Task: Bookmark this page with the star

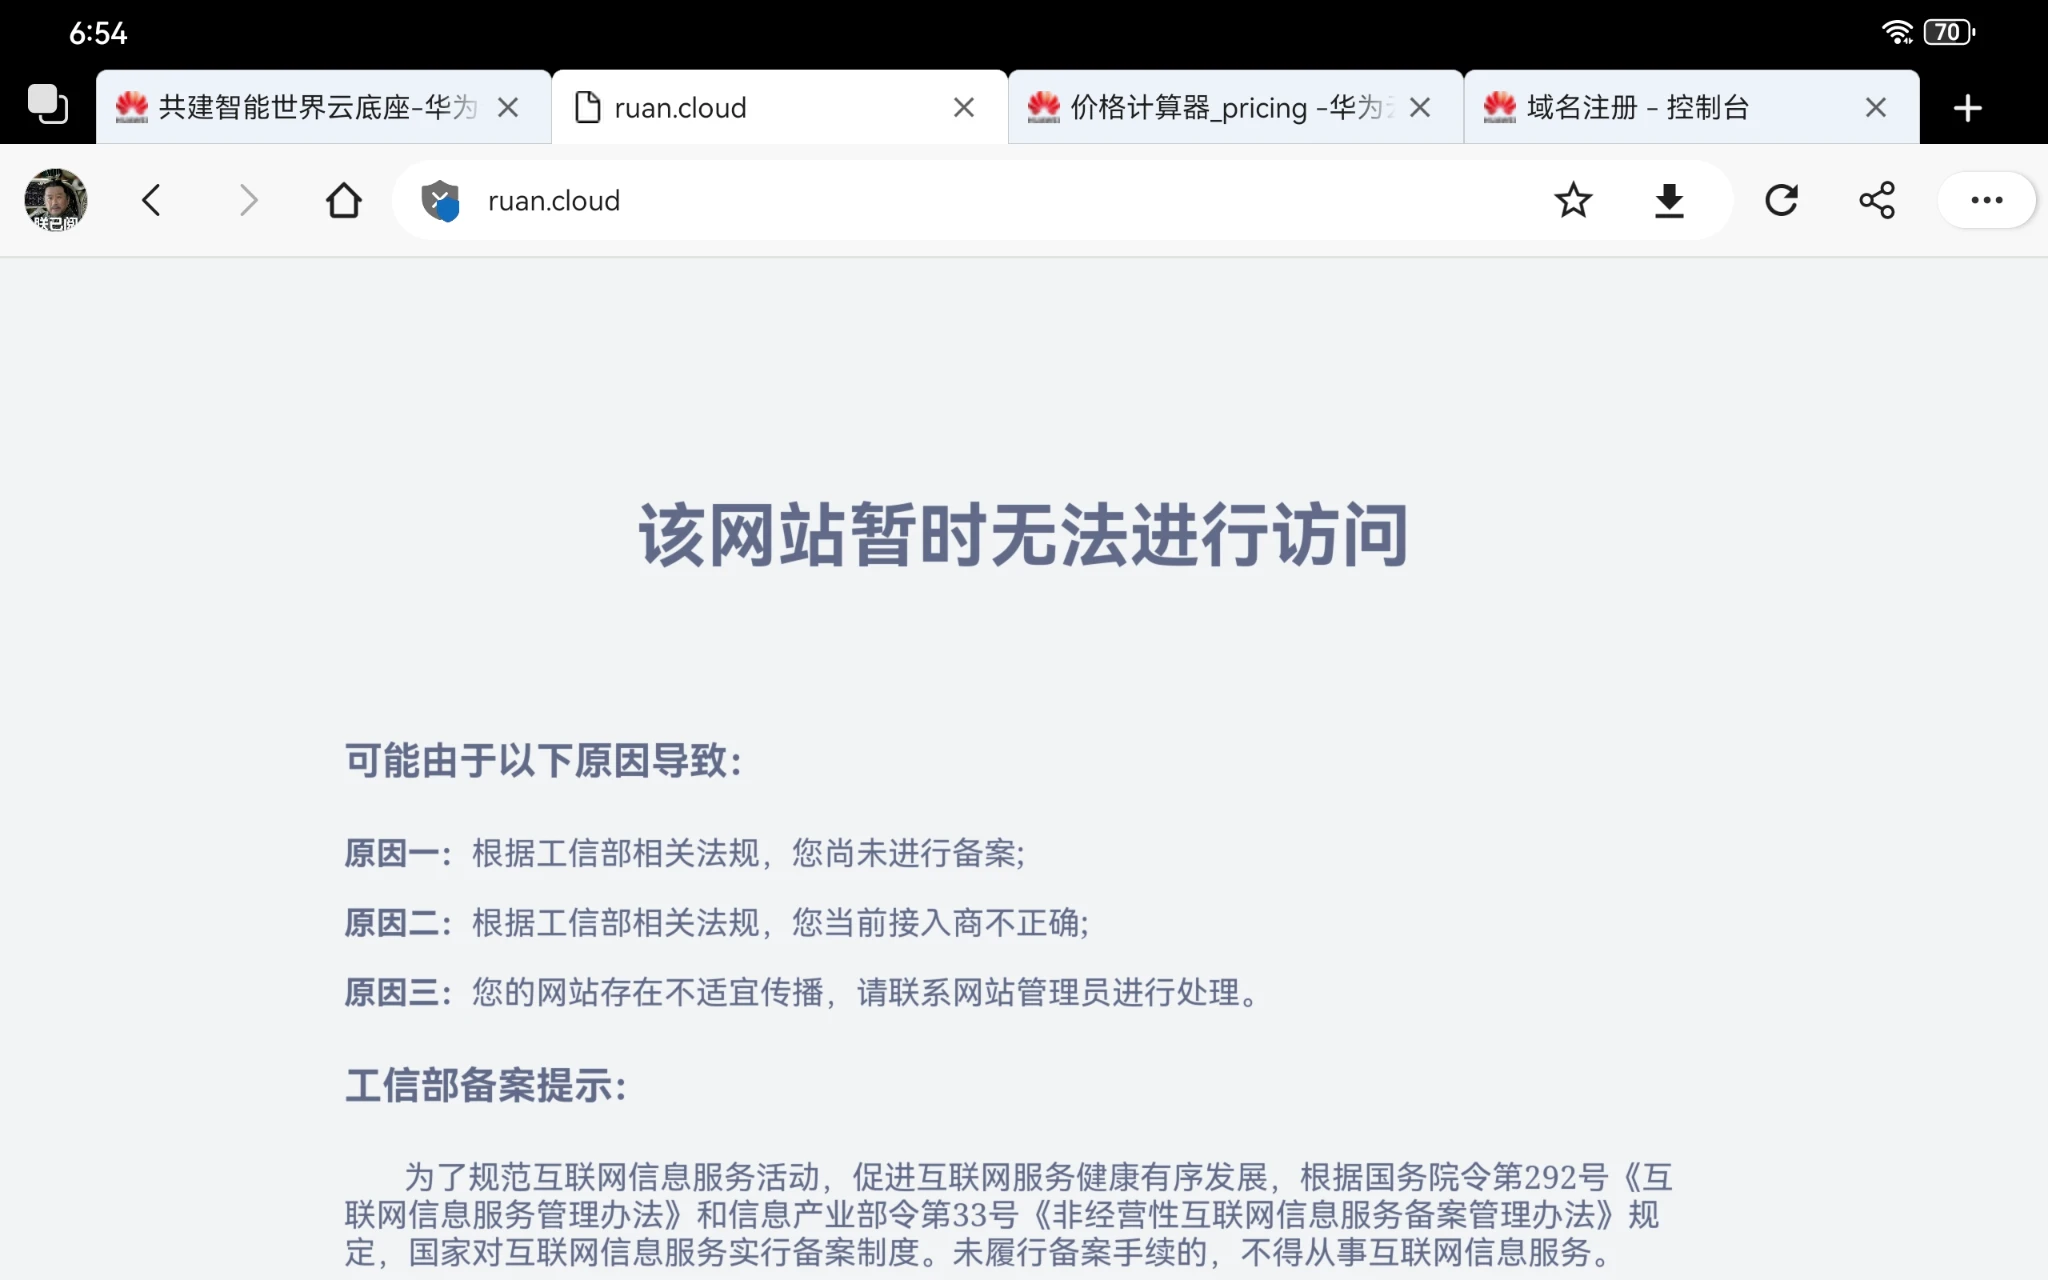Action: pos(1572,200)
